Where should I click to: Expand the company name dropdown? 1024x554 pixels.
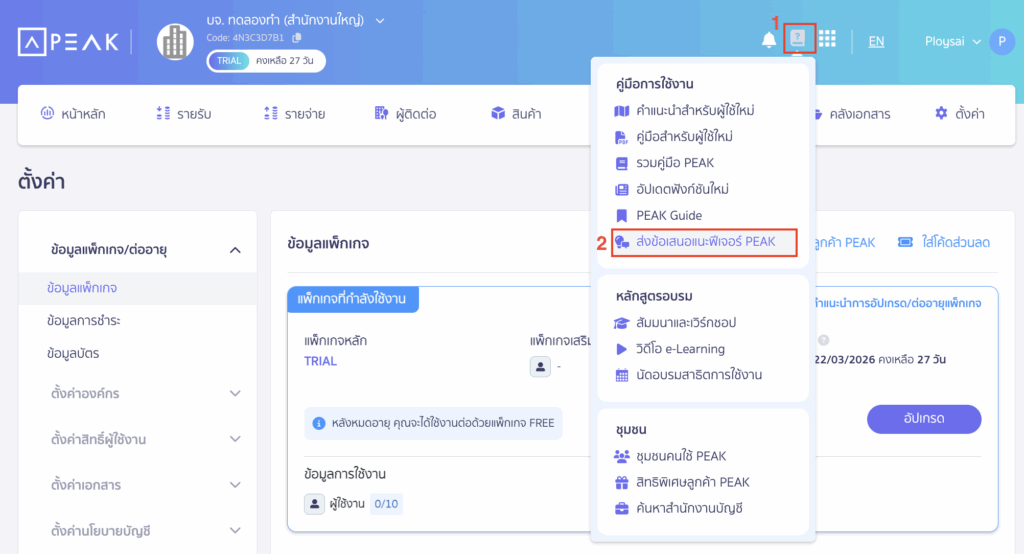(380, 20)
